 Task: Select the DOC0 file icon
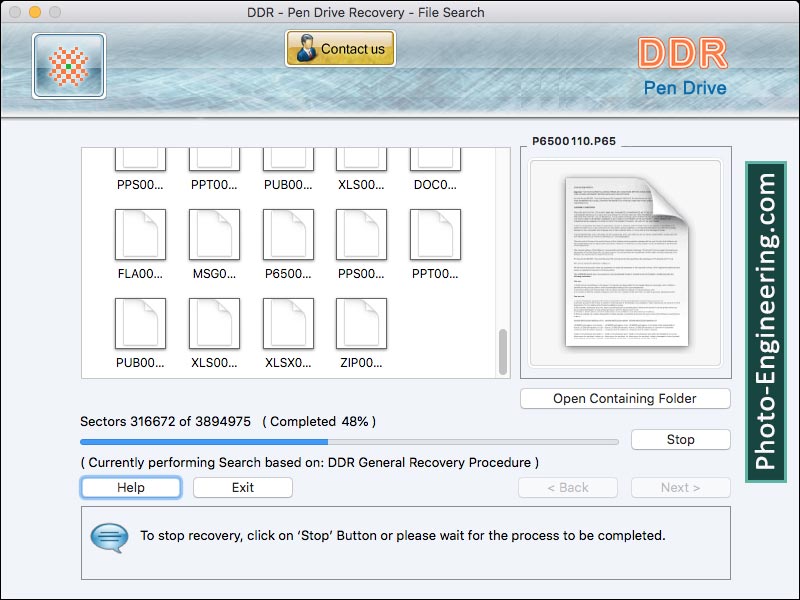click(435, 160)
